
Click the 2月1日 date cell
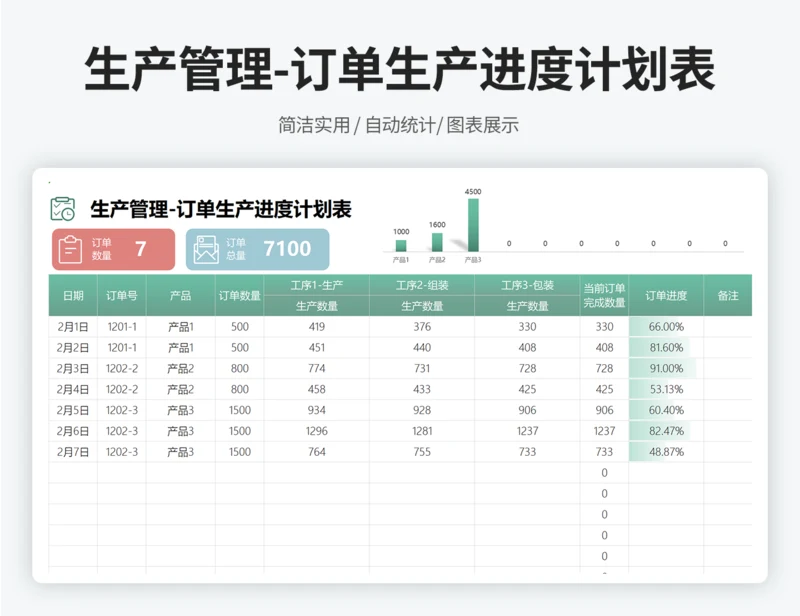pyautogui.click(x=73, y=326)
